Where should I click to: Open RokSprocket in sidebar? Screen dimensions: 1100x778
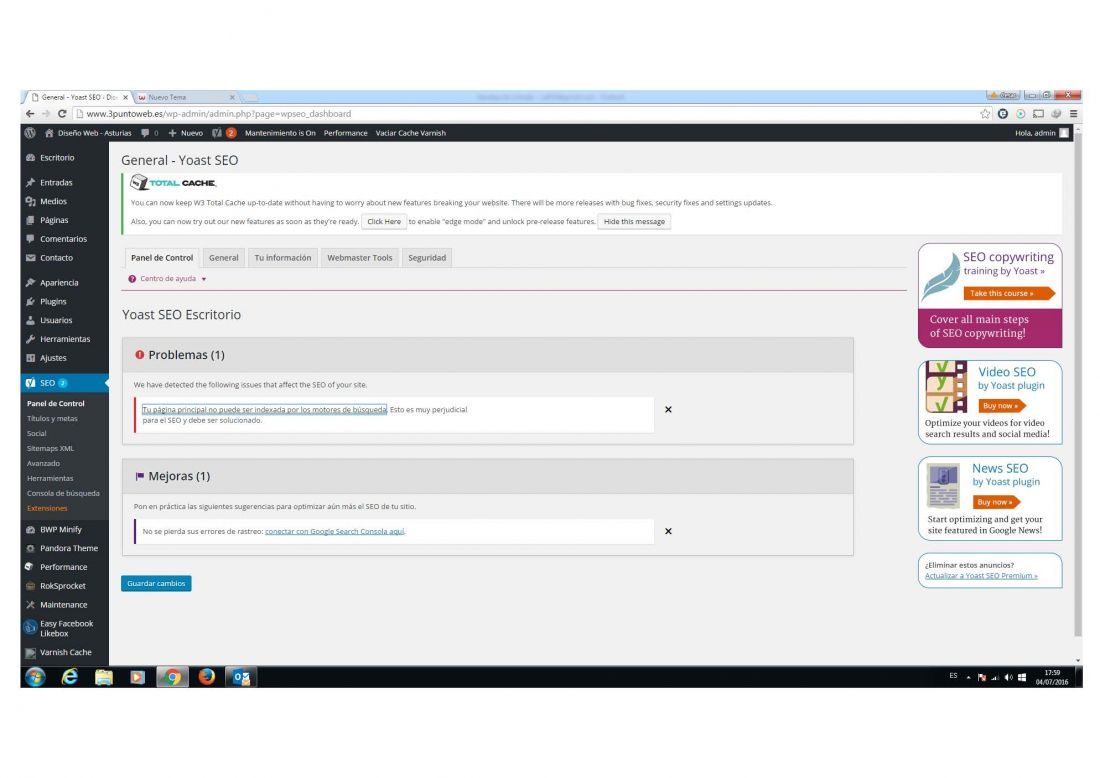pos(65,586)
